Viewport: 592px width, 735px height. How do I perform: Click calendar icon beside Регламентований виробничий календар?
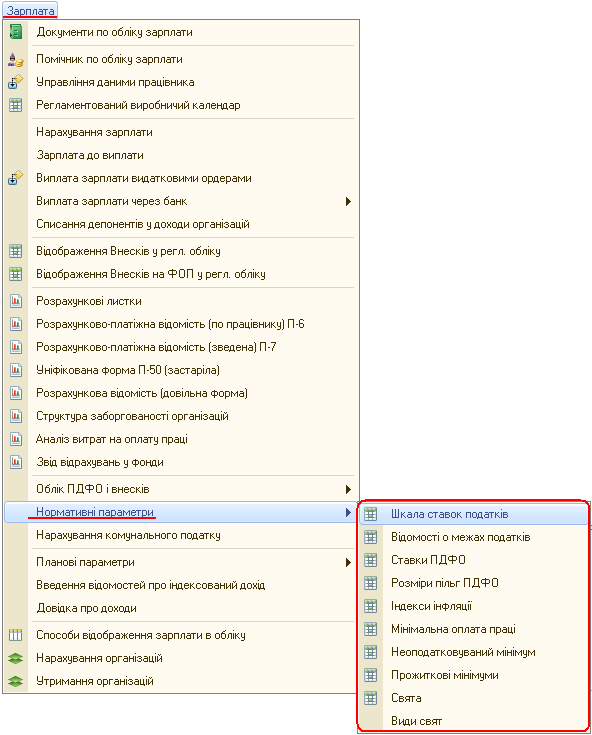pyautogui.click(x=16, y=105)
